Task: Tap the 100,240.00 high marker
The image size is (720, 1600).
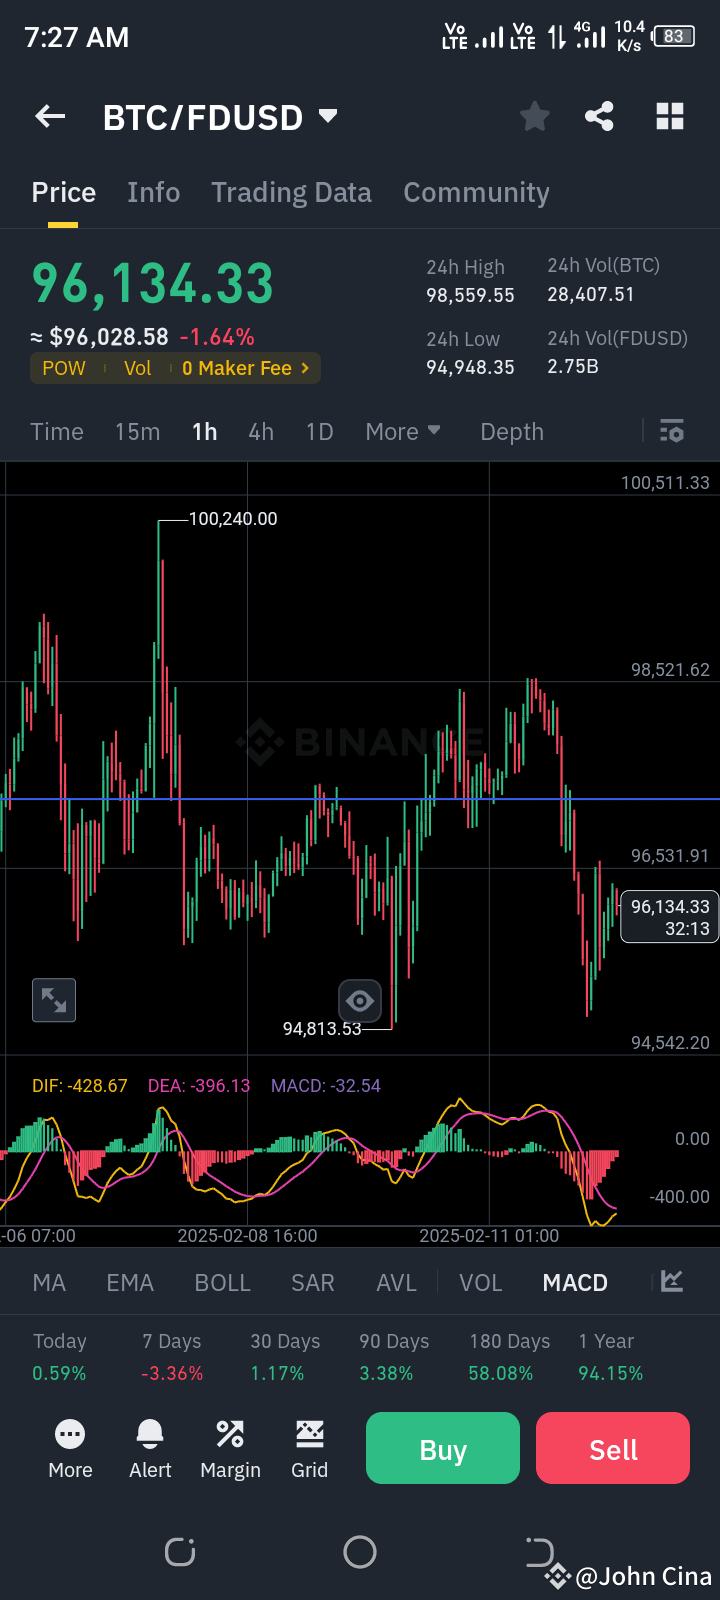Action: pyautogui.click(x=233, y=519)
